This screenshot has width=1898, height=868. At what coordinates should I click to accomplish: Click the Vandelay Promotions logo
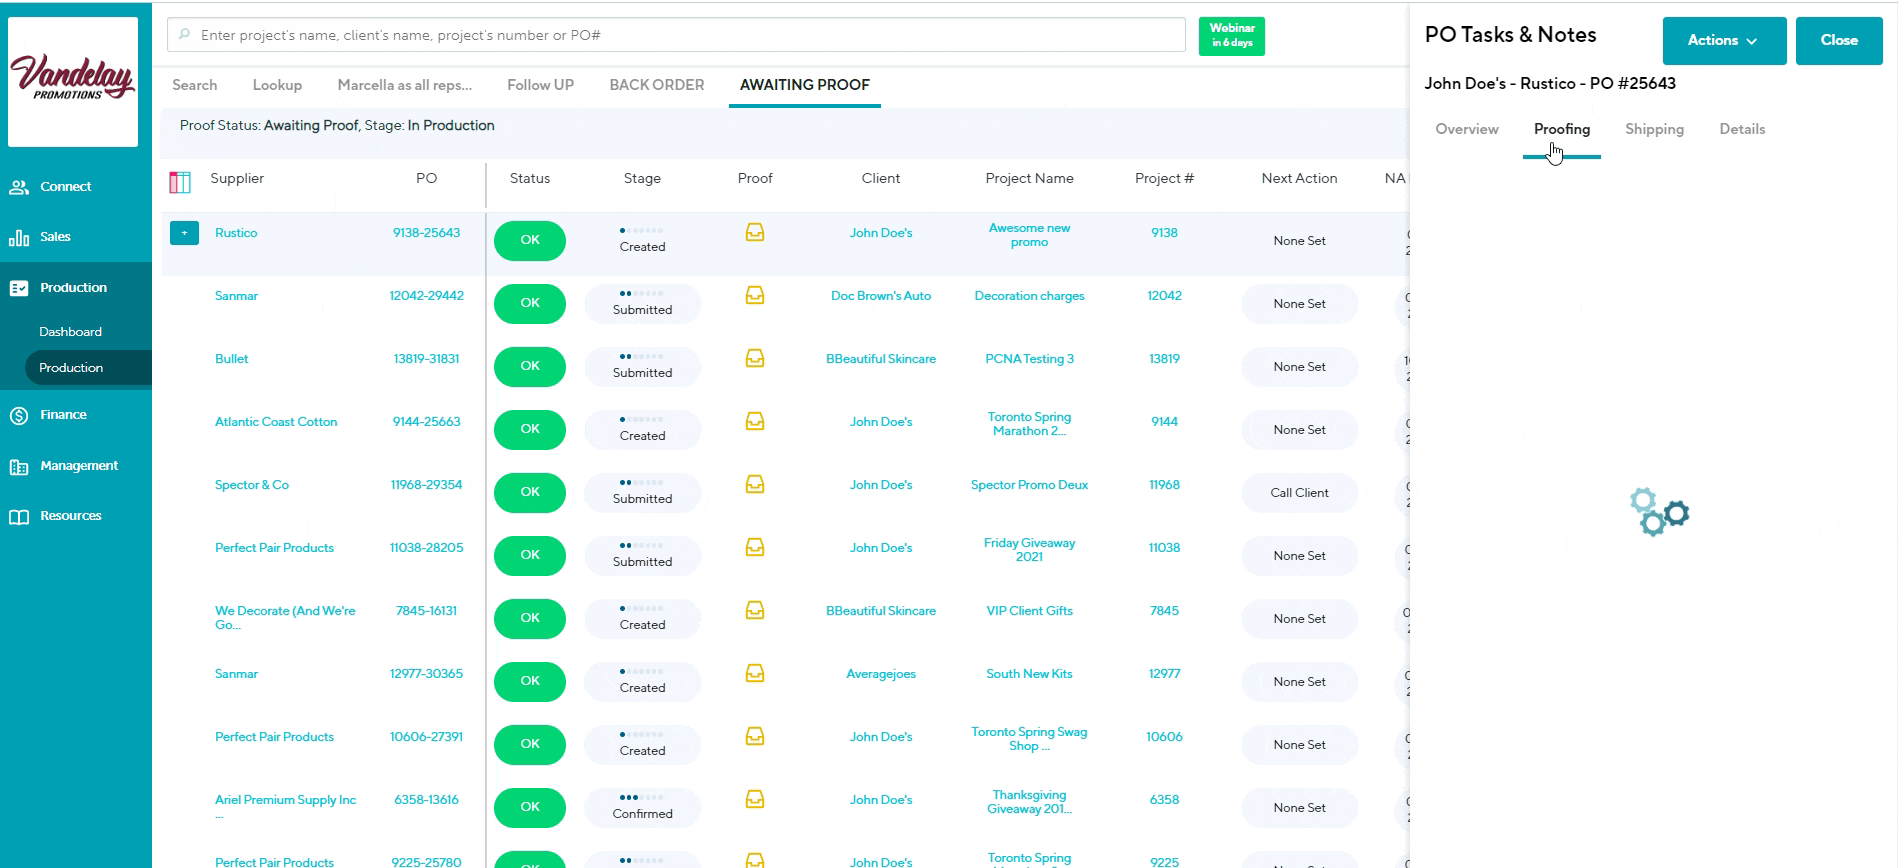(73, 81)
